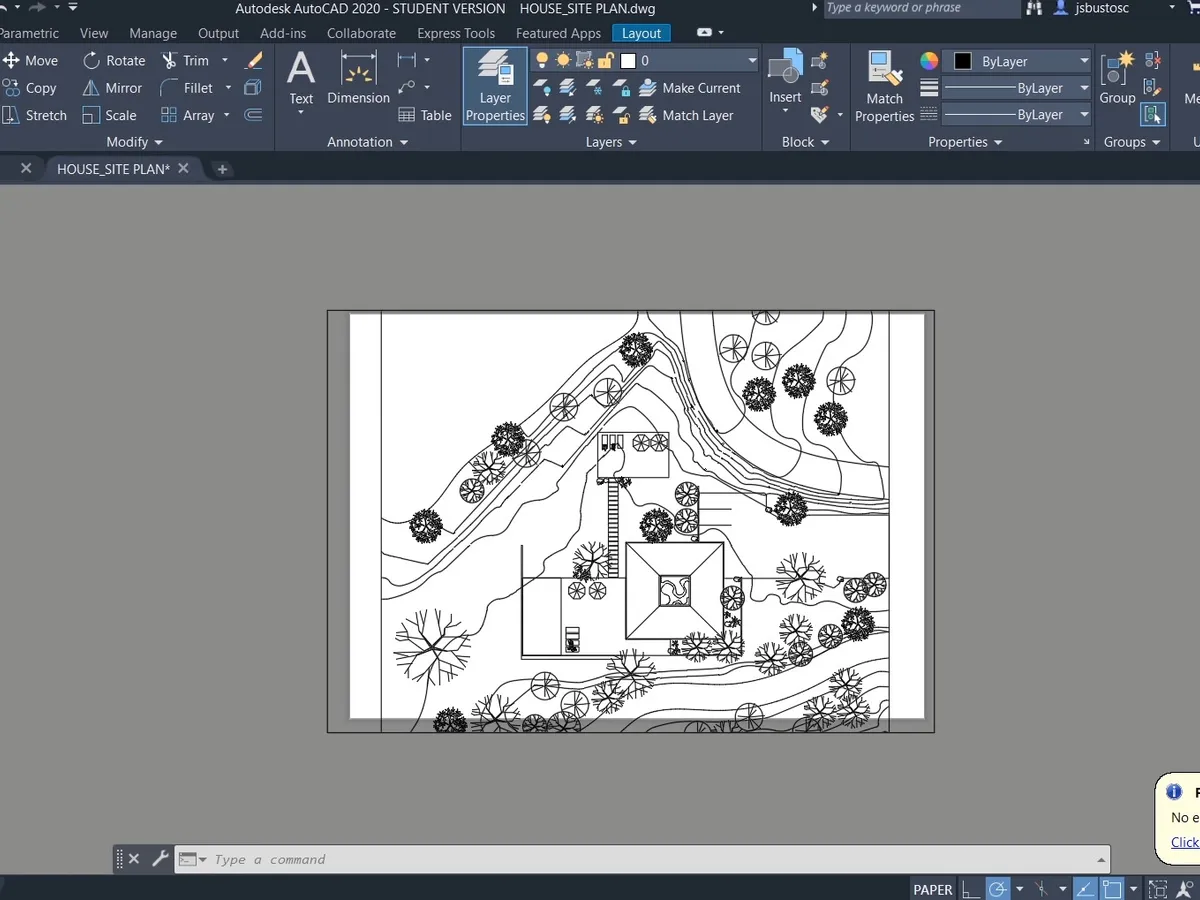The height and width of the screenshot is (900, 1200).
Task: Click the ByLayer color swatch
Action: coord(964,60)
